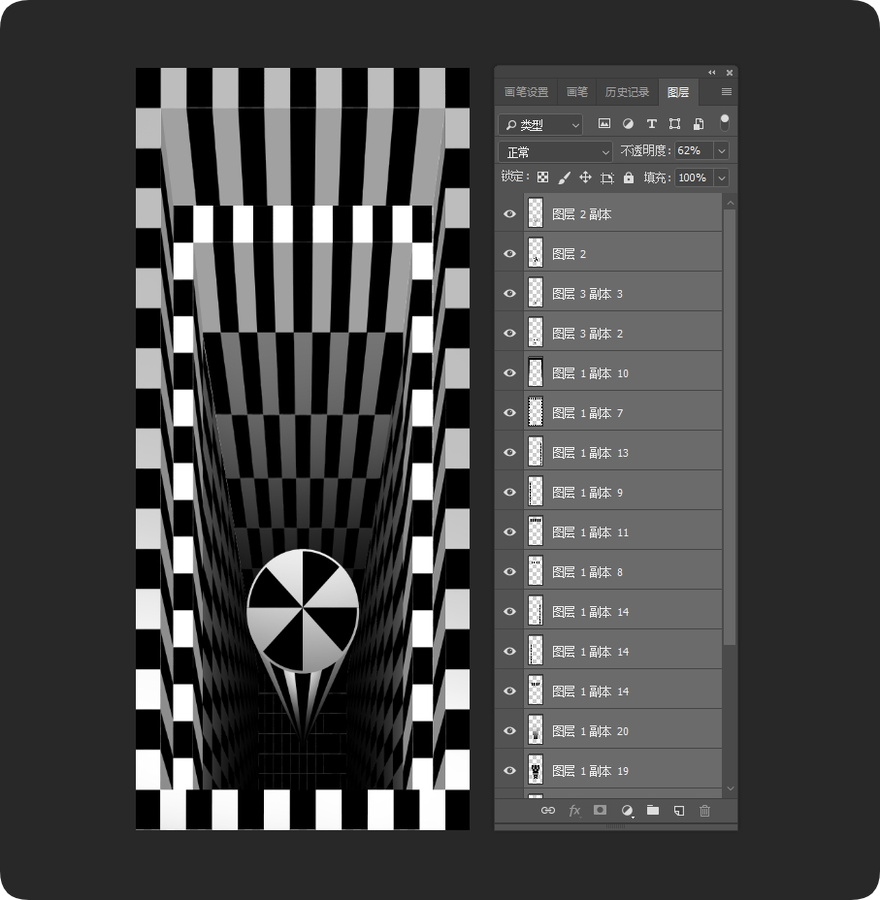This screenshot has height=900, width=880.
Task: Open the layers panel flyout menu
Action: click(x=726, y=92)
